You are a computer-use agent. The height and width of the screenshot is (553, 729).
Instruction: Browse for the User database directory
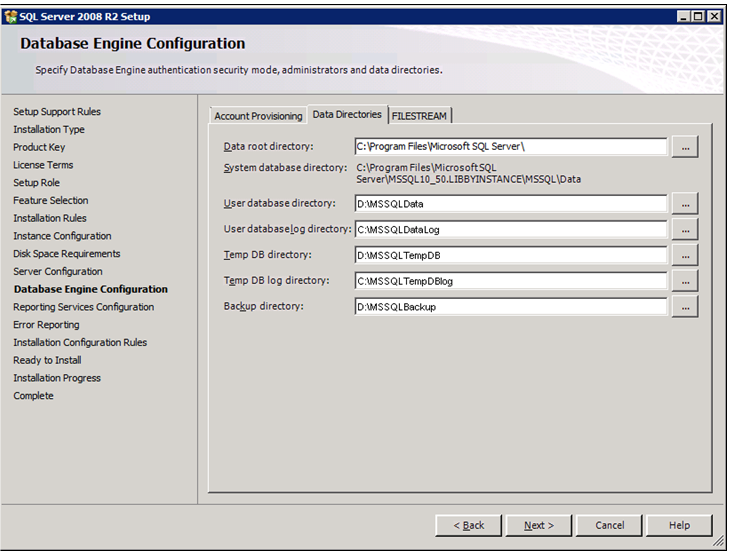click(x=685, y=204)
